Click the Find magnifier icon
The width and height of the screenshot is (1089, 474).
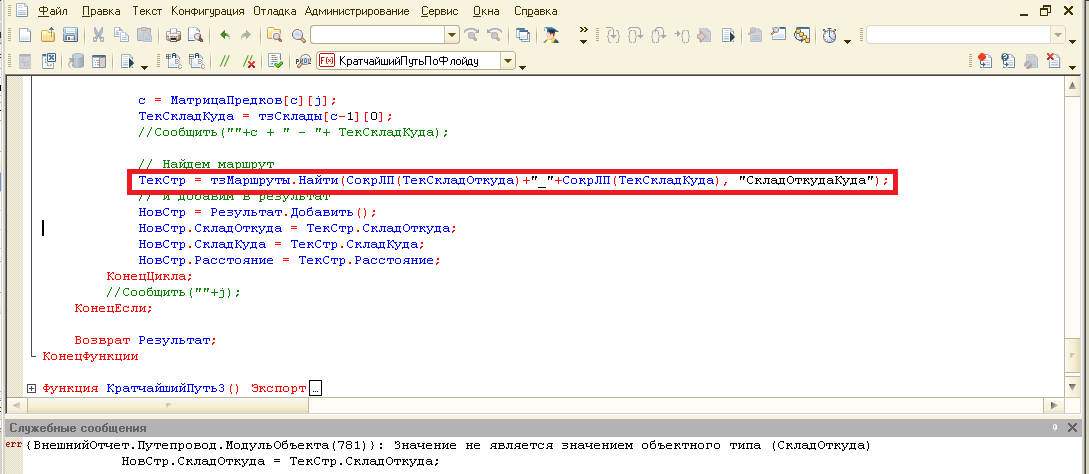[x=299, y=35]
